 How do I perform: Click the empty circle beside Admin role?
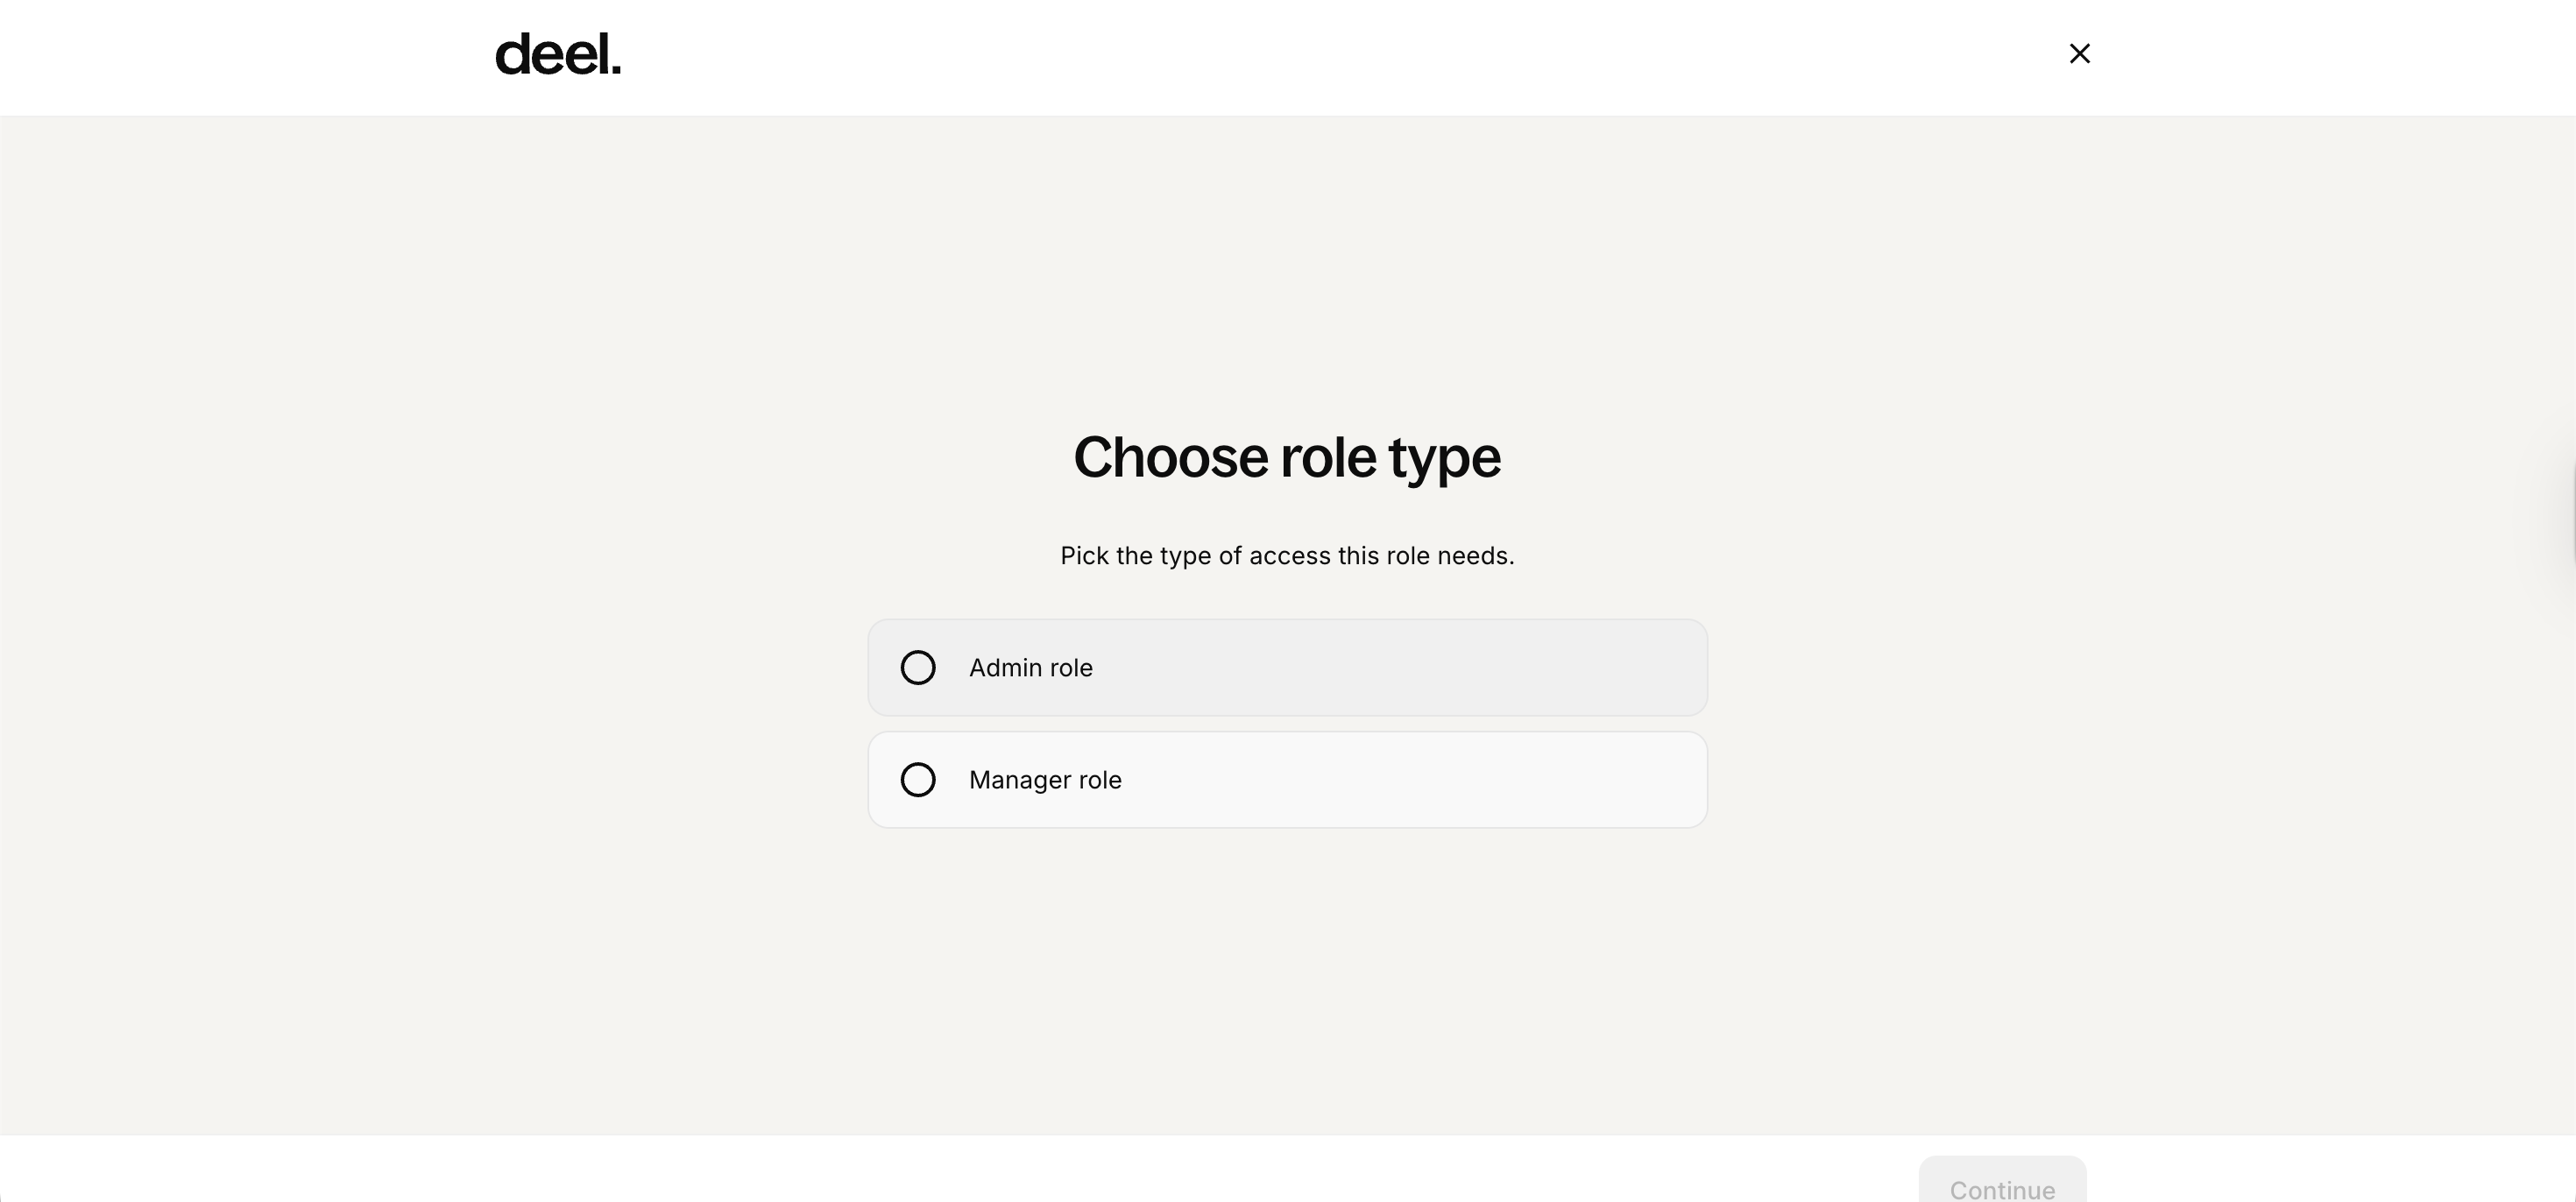[918, 667]
